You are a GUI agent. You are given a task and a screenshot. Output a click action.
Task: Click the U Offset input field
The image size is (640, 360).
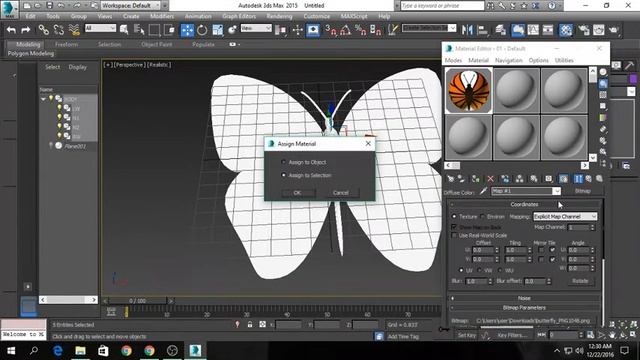(483, 250)
